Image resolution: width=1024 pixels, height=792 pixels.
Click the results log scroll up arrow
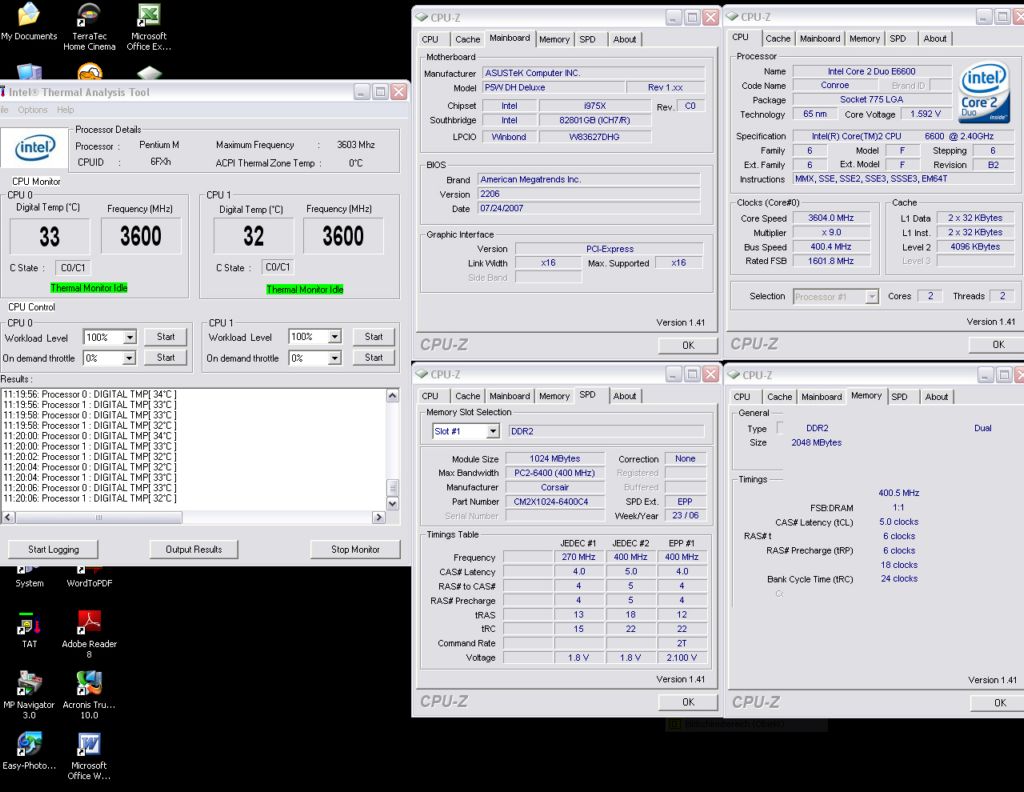point(392,396)
